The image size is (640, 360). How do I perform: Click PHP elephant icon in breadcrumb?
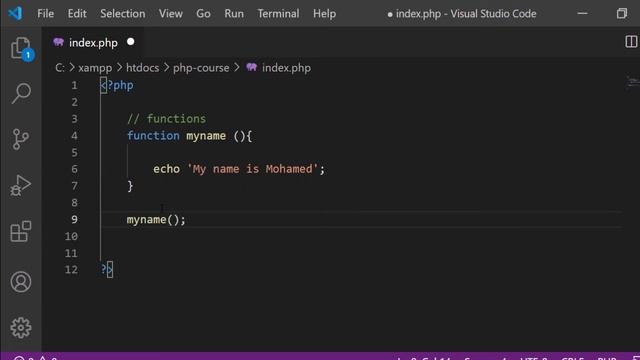pos(251,67)
